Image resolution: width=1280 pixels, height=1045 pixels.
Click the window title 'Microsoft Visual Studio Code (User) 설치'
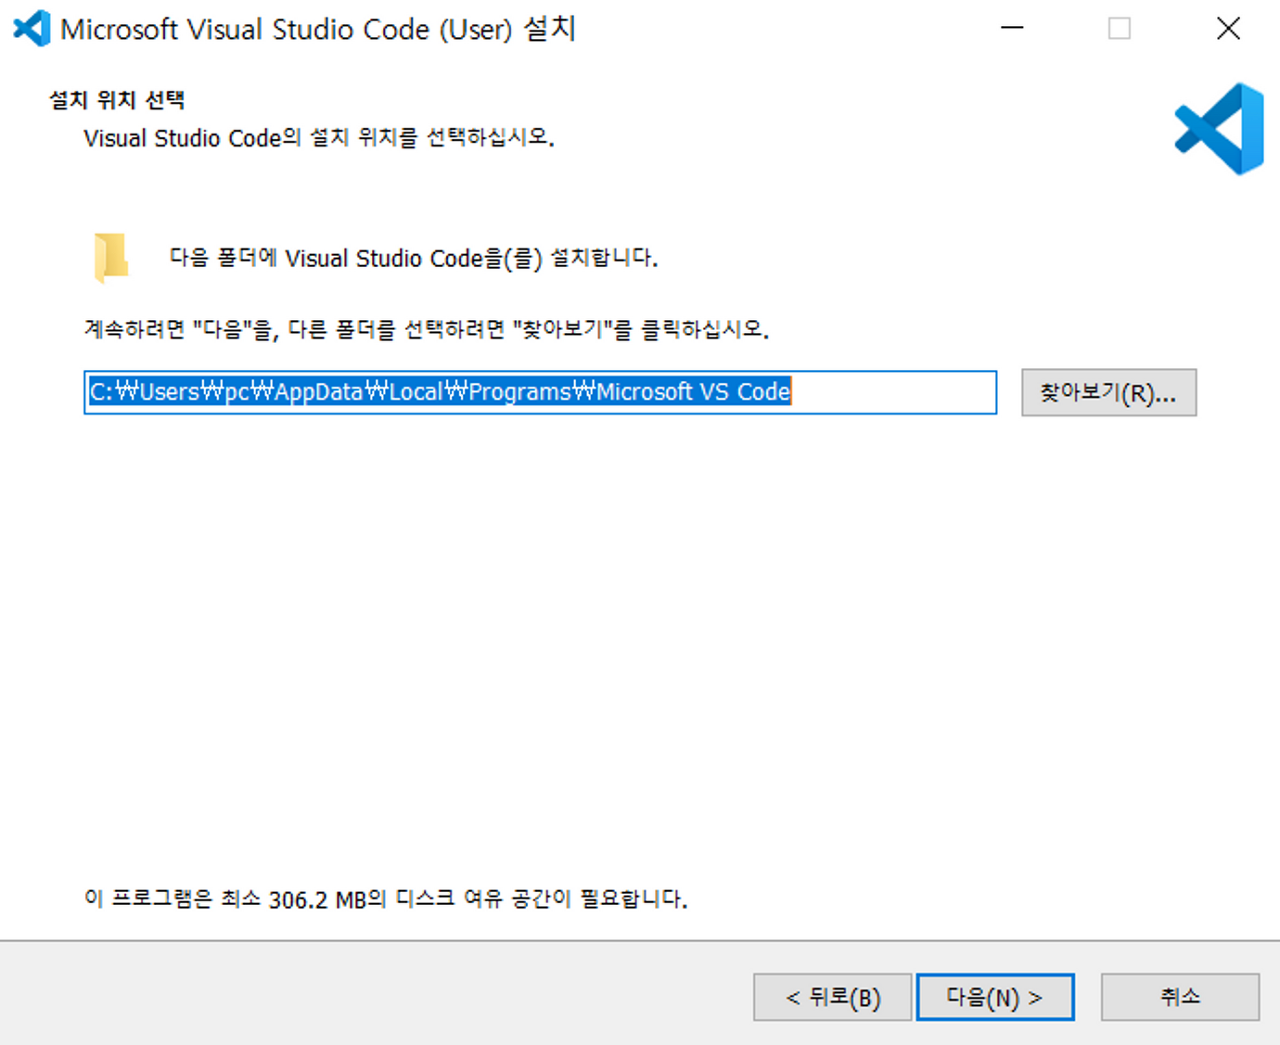pyautogui.click(x=318, y=29)
